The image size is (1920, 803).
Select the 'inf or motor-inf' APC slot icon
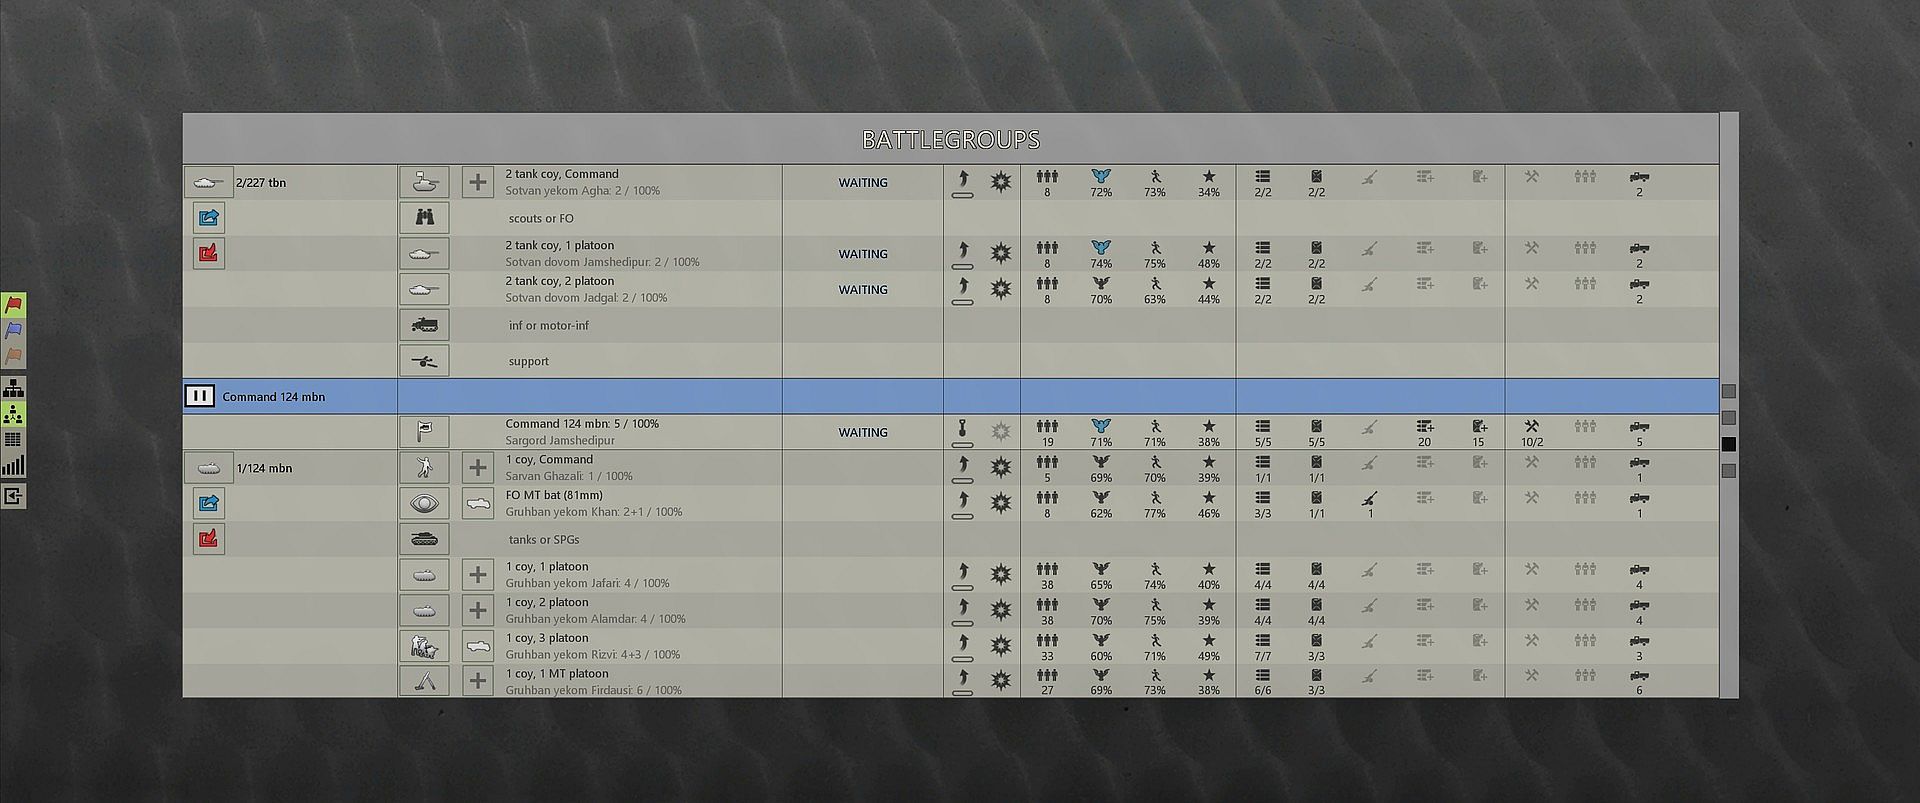pos(424,325)
